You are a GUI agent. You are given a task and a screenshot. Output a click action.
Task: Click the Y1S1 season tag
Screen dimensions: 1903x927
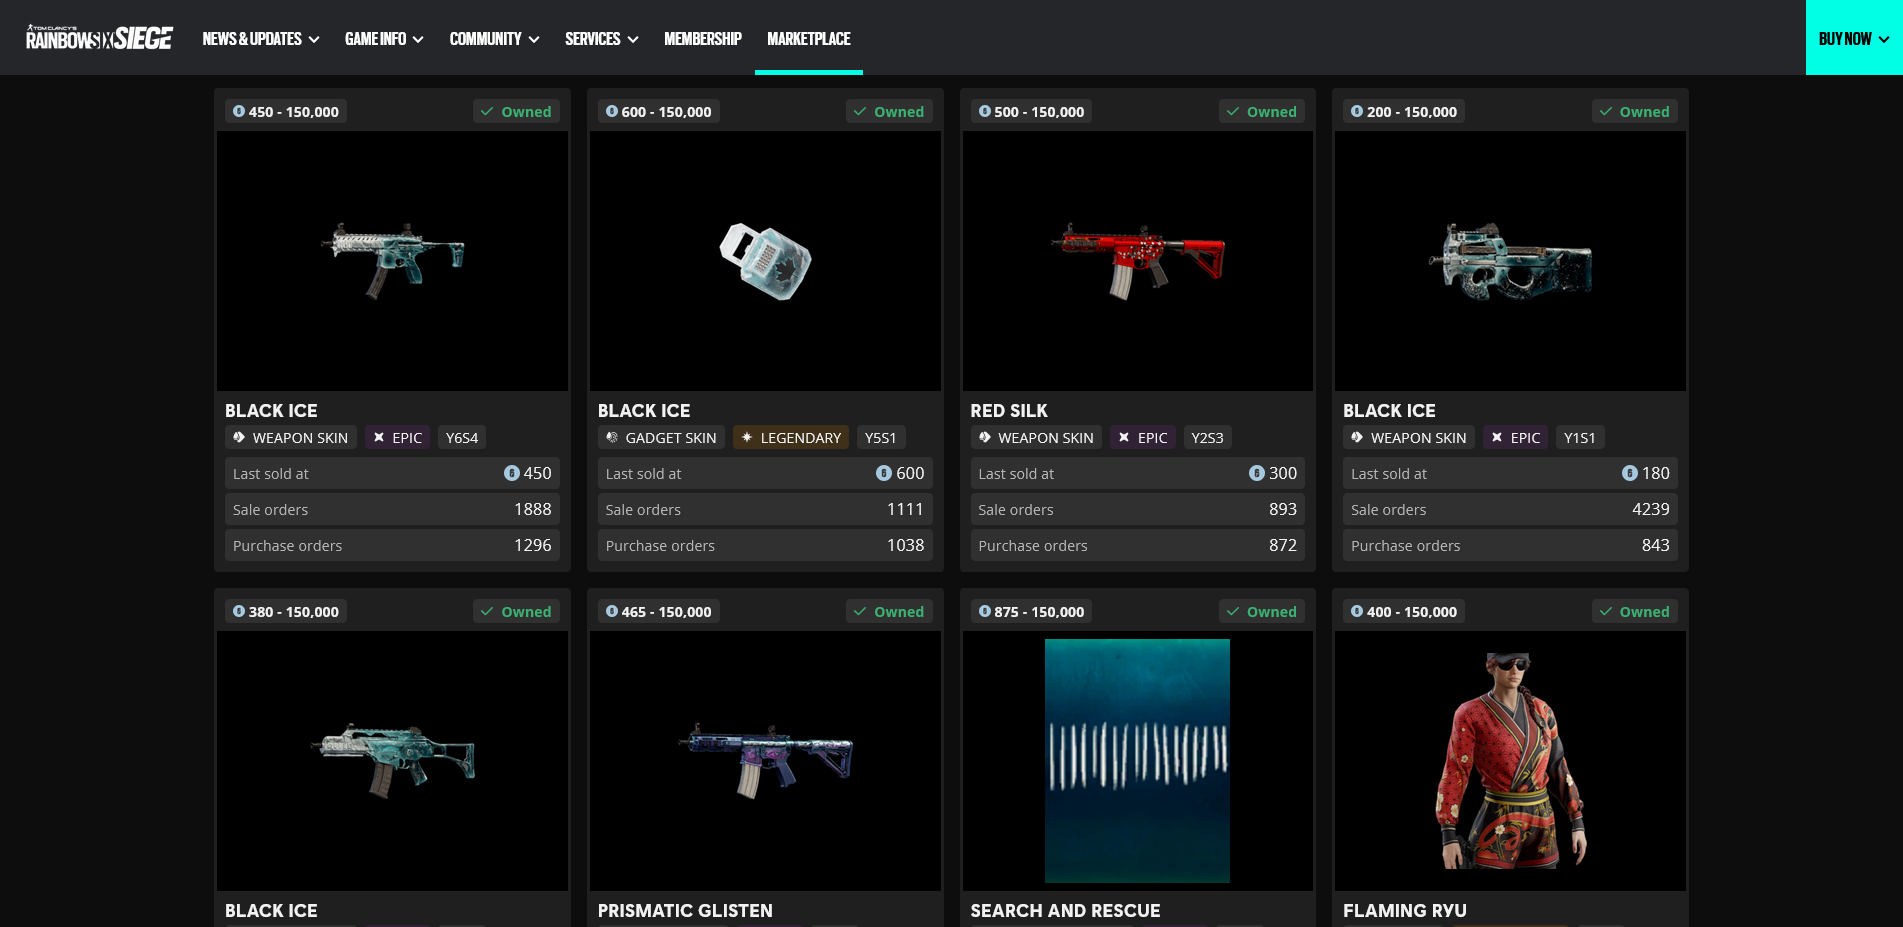coord(1580,437)
